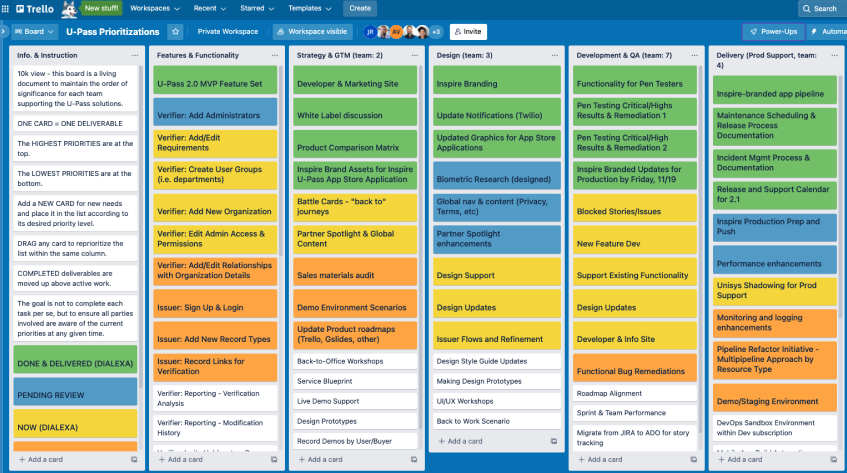Image resolution: width=847 pixels, height=473 pixels.
Task: Click the Workspace visible button
Action: [x=312, y=32]
